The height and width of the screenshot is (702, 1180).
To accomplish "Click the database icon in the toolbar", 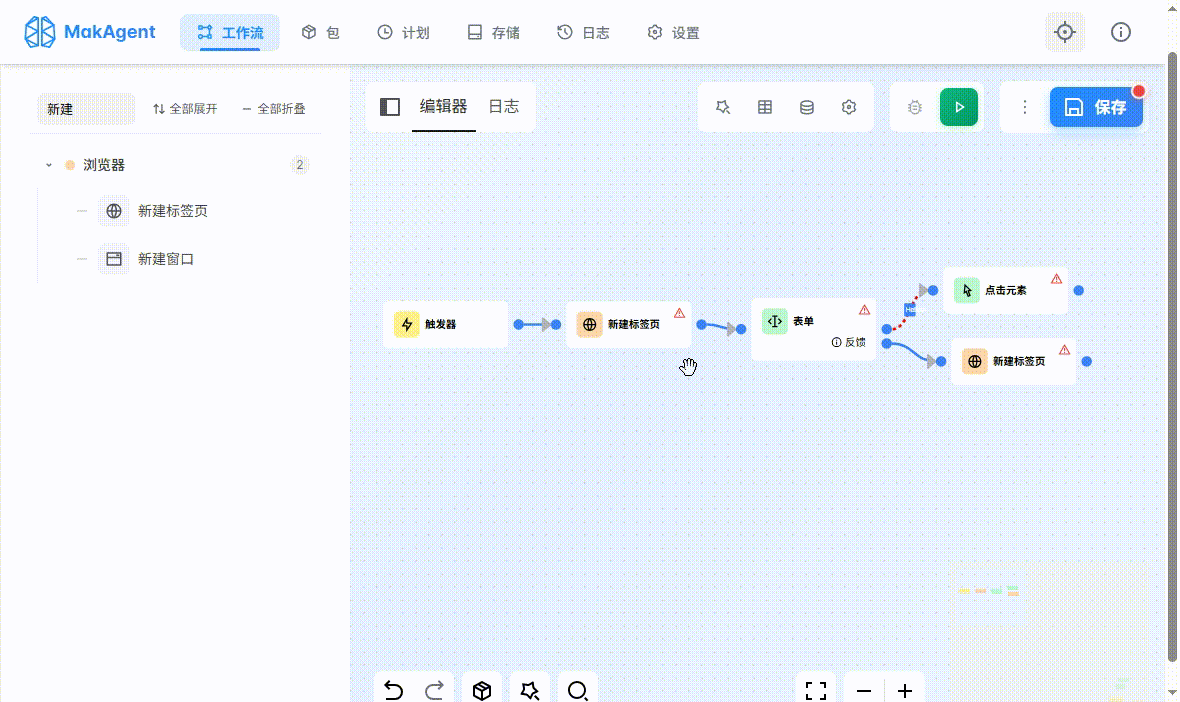I will [x=807, y=107].
